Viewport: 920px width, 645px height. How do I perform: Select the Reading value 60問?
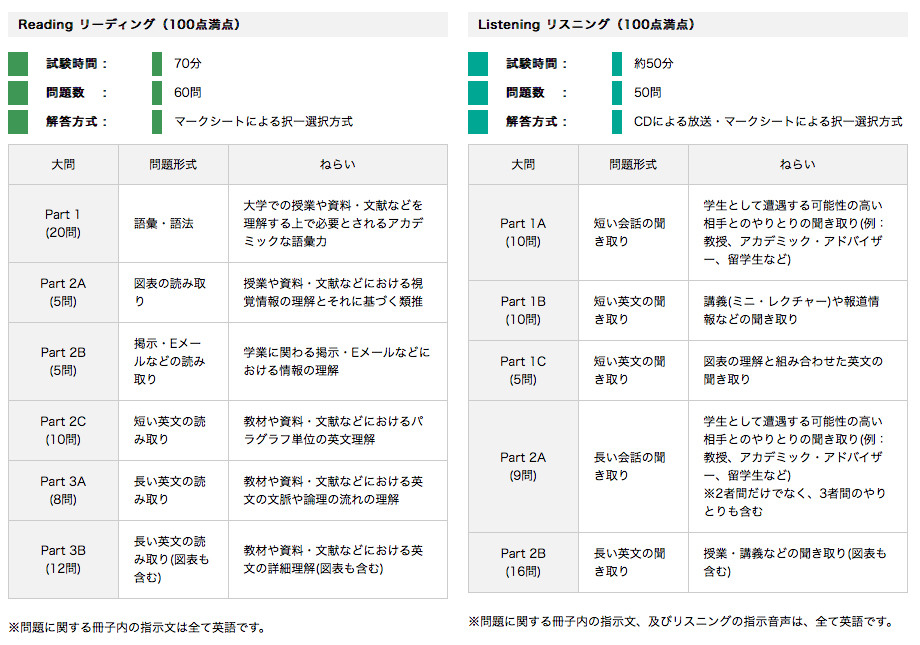[188, 93]
